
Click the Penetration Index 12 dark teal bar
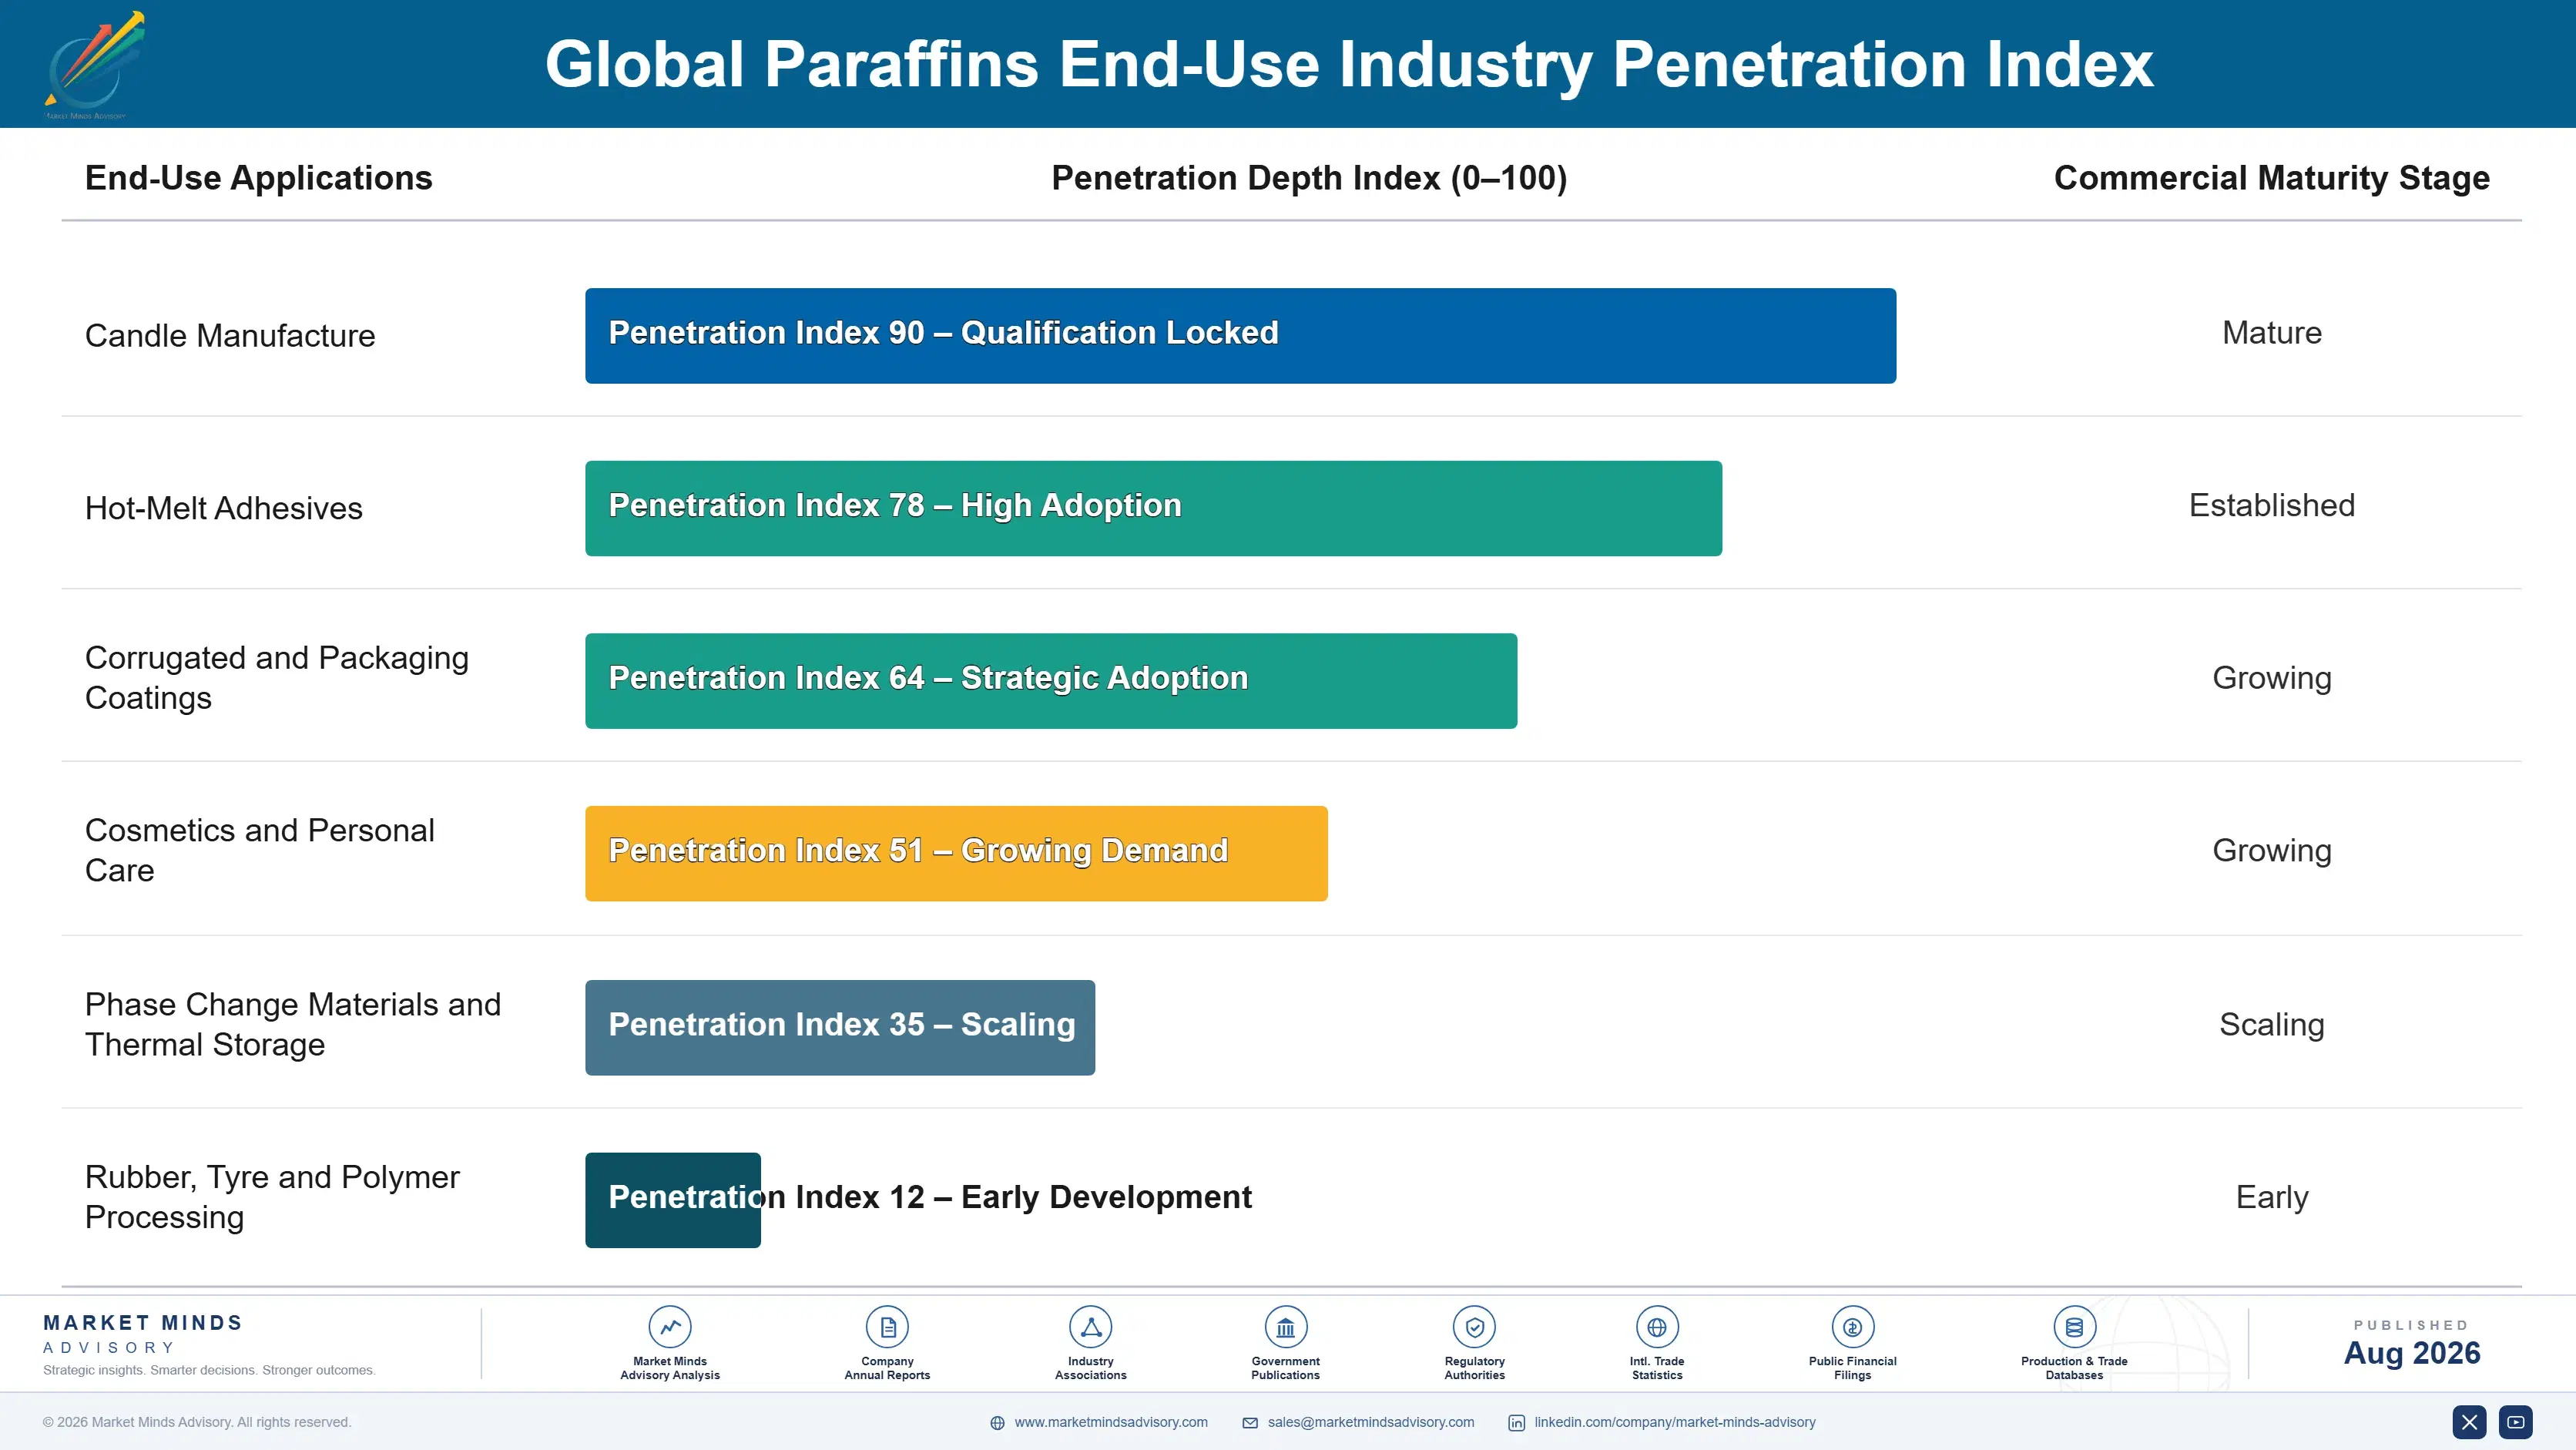[x=673, y=1200]
